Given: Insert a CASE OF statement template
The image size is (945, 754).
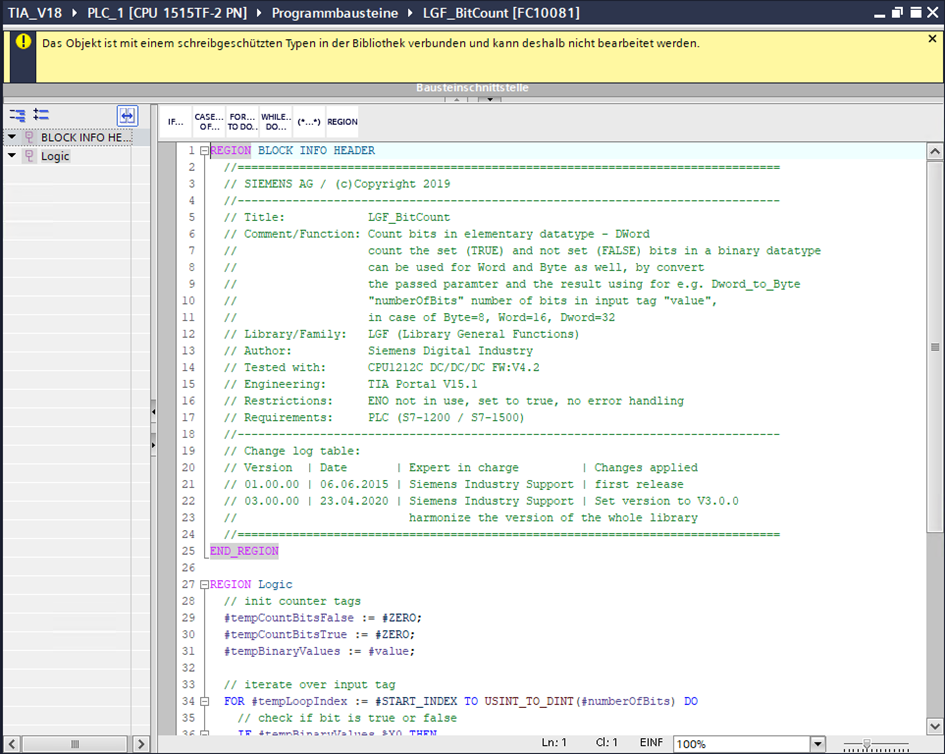Looking at the screenshot, I should click(x=209, y=122).
